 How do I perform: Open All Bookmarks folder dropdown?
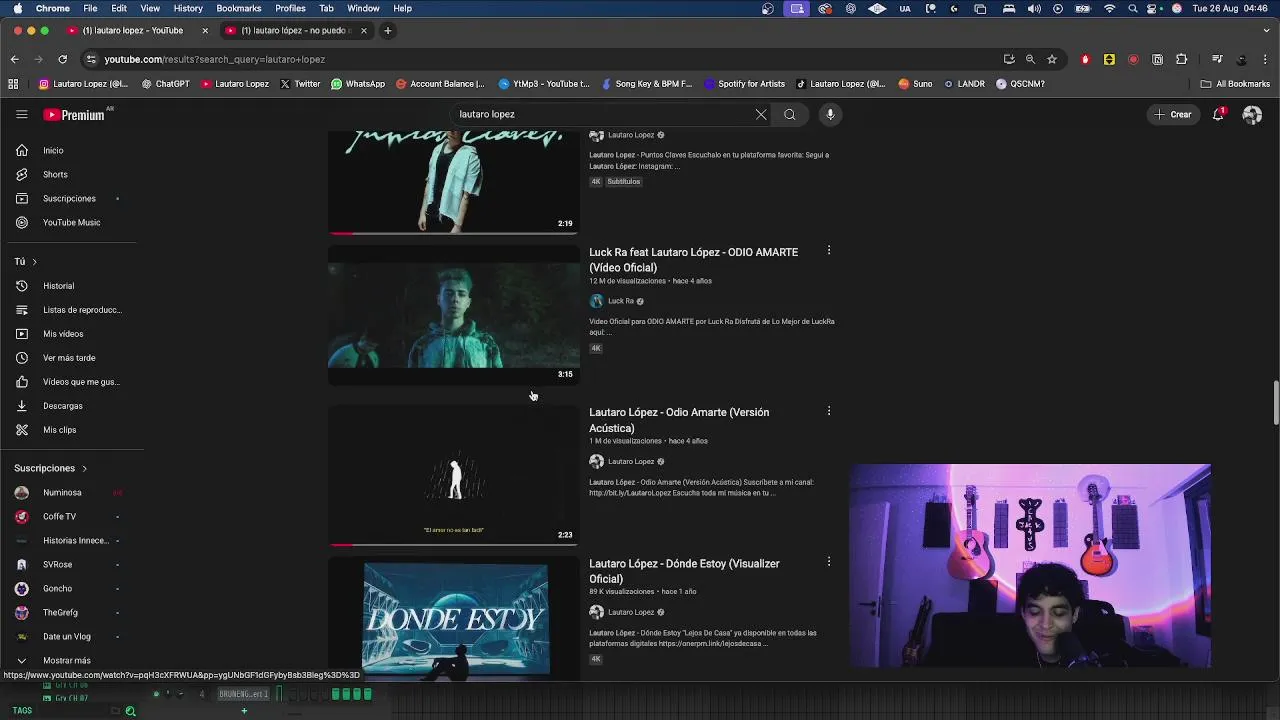coord(1235,84)
